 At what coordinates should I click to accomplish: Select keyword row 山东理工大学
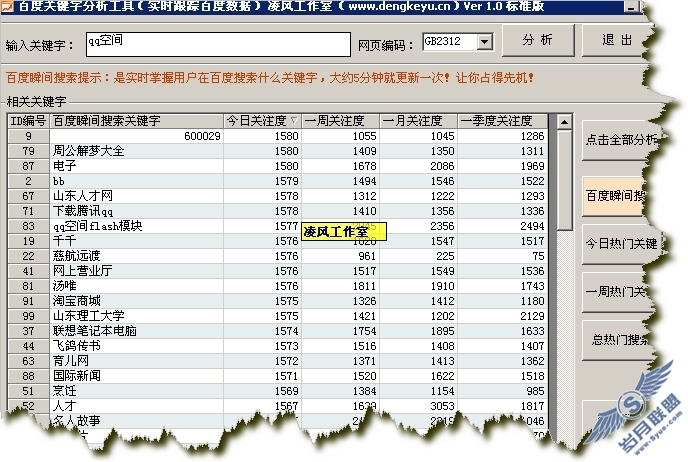tap(277, 316)
